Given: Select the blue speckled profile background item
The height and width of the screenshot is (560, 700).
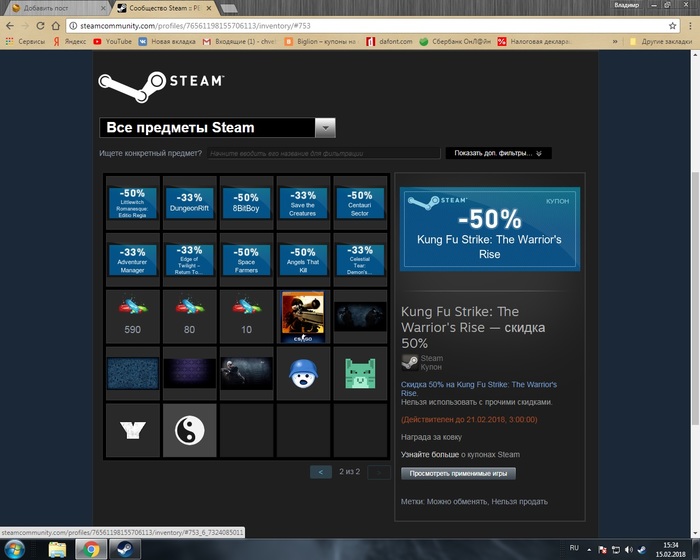Looking at the screenshot, I should [x=133, y=373].
